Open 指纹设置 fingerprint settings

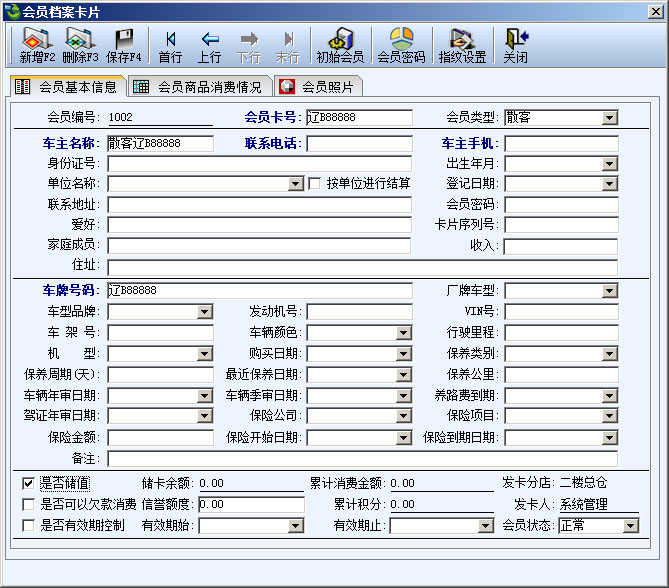click(462, 45)
